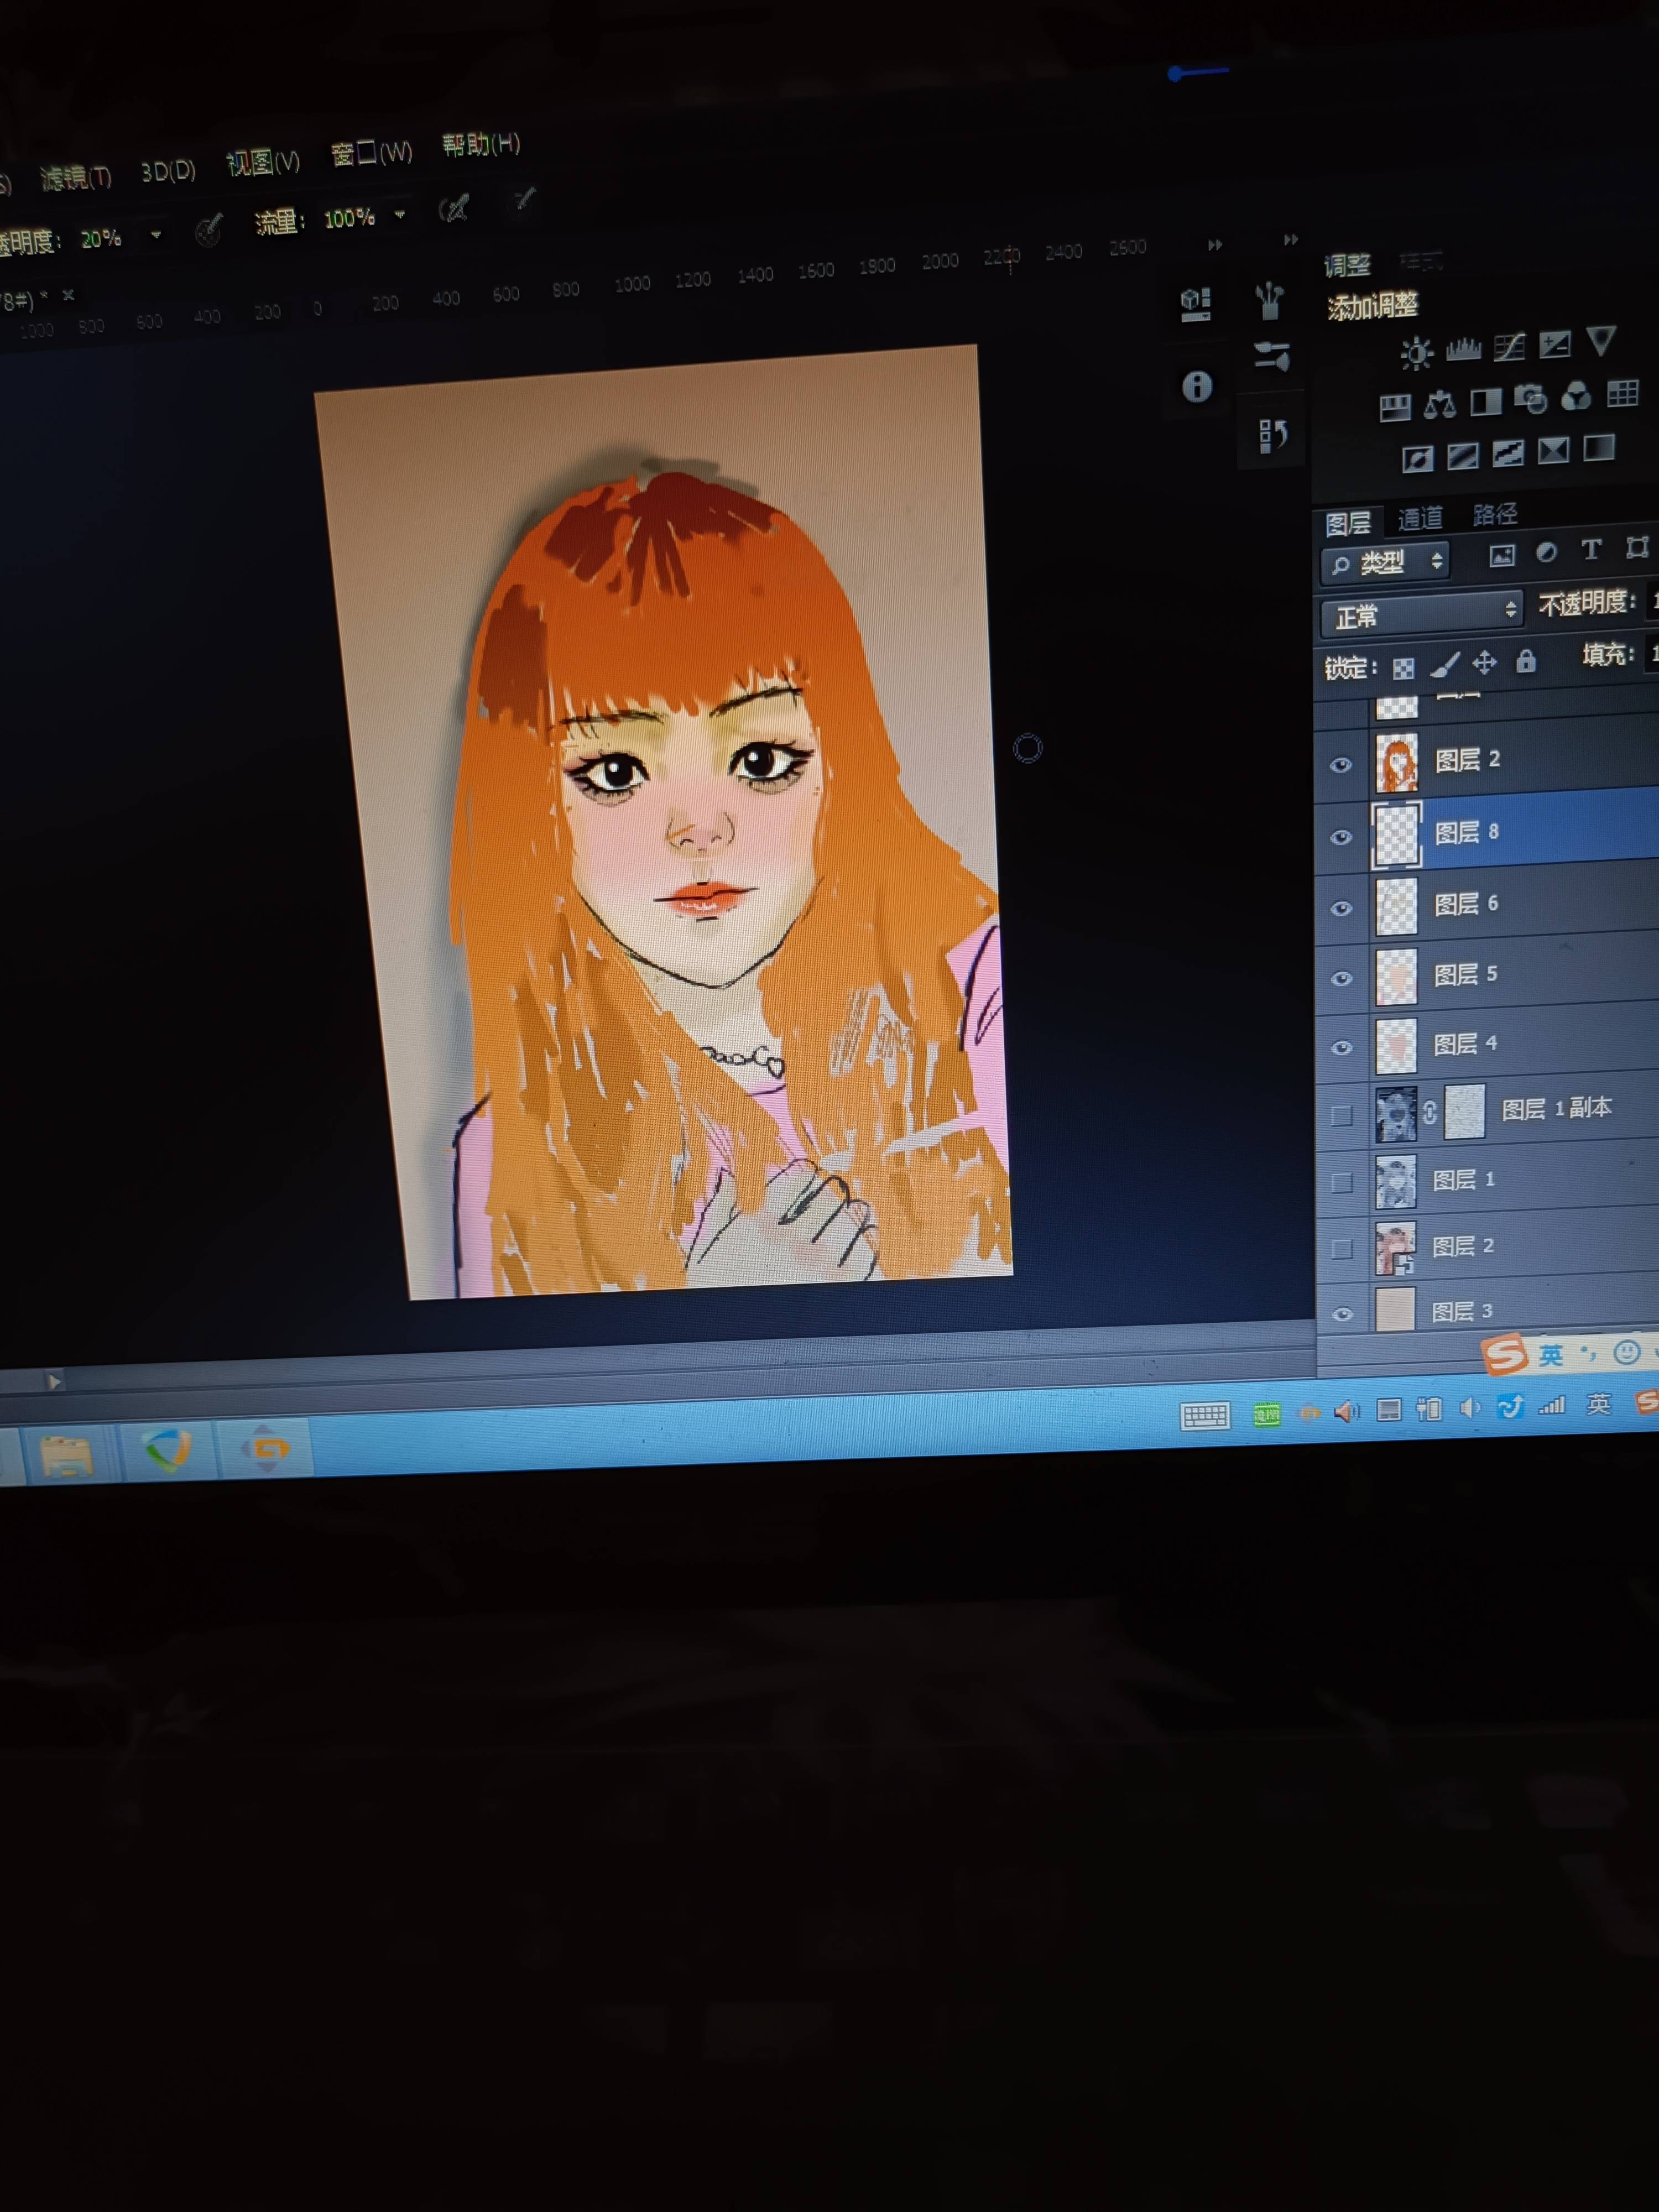Image resolution: width=1659 pixels, height=2212 pixels.
Task: Open the 流量 100% flow dropdown arrow
Action: 400,215
